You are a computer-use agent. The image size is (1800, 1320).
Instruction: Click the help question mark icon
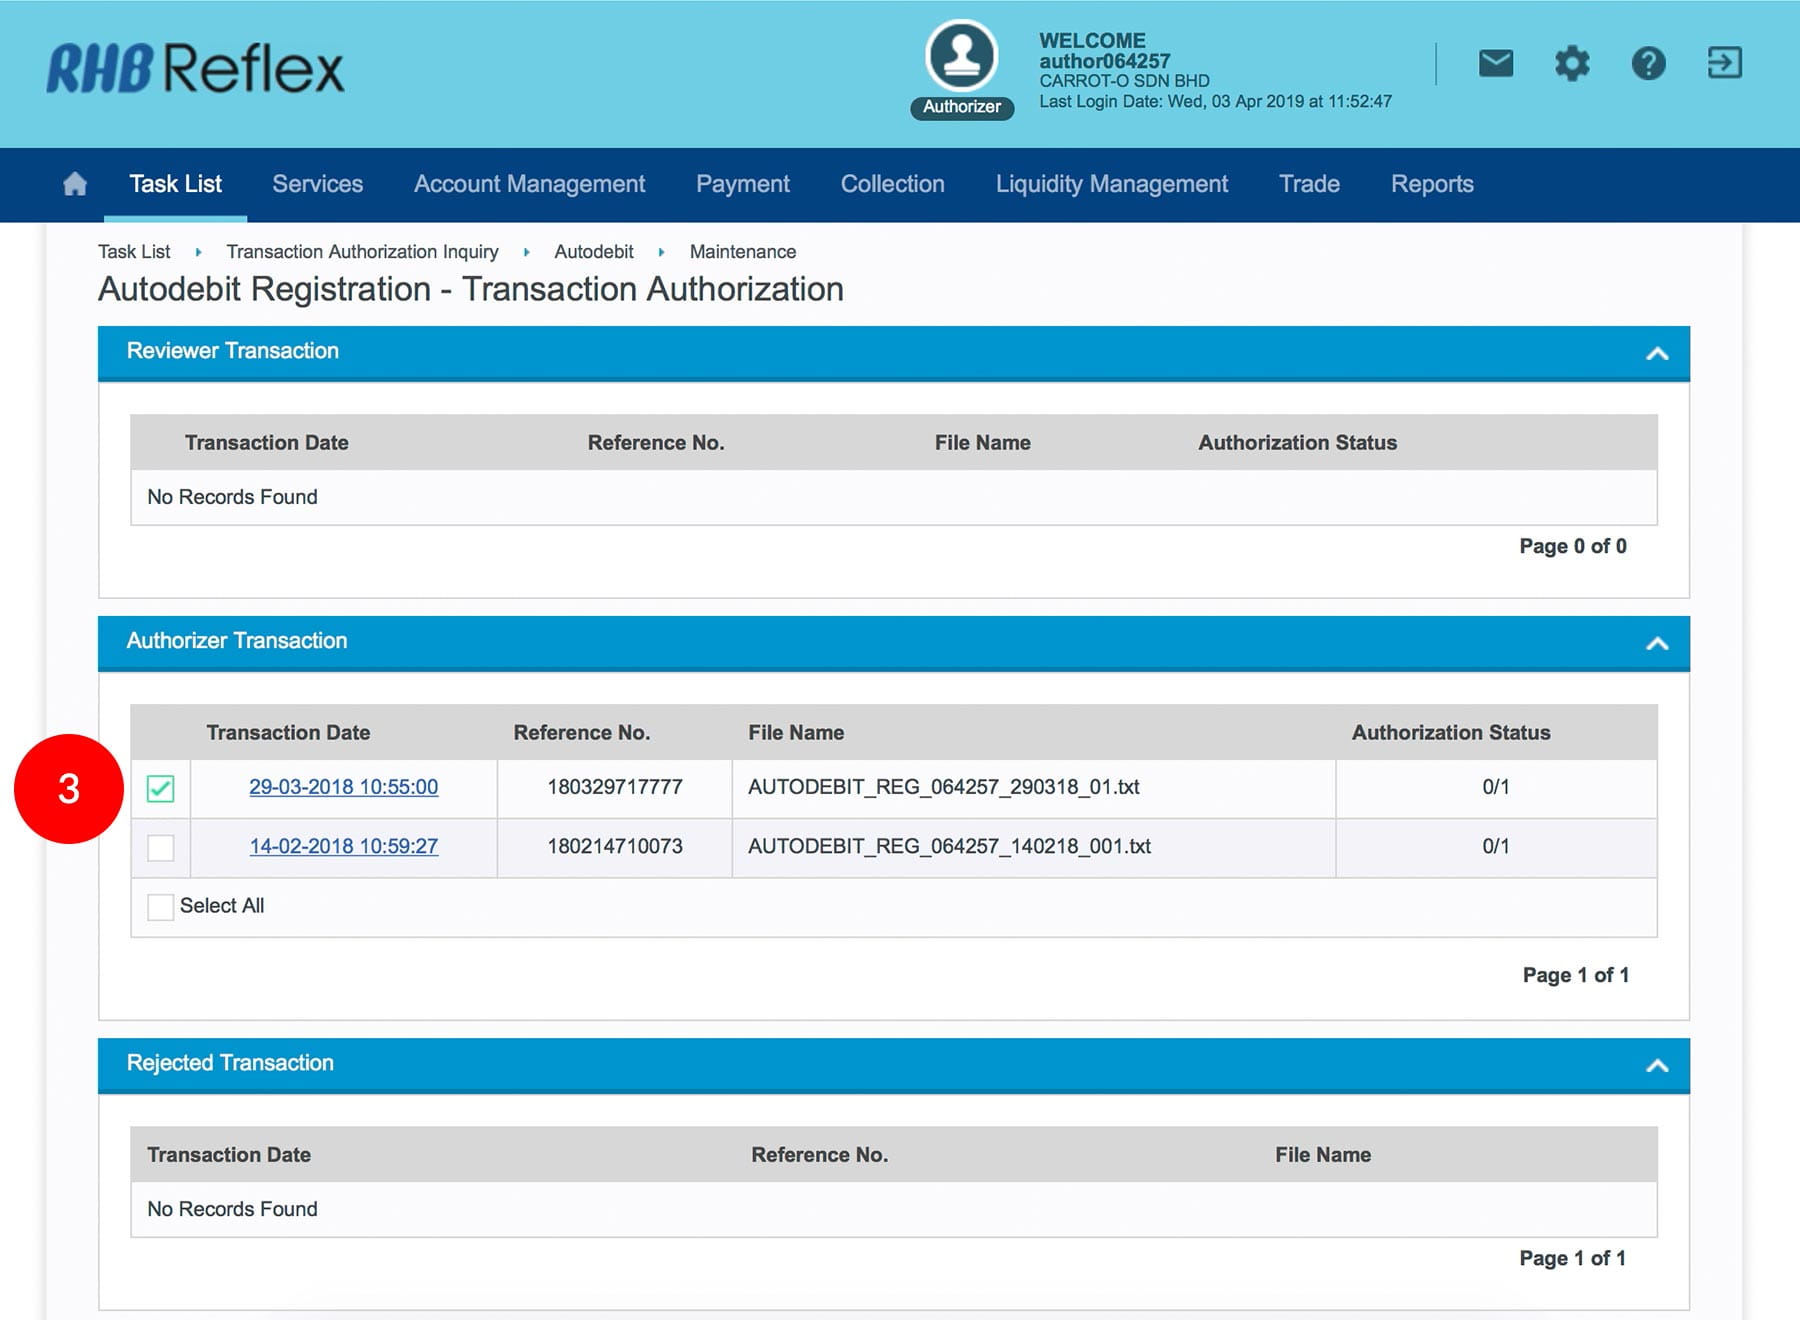click(1648, 64)
